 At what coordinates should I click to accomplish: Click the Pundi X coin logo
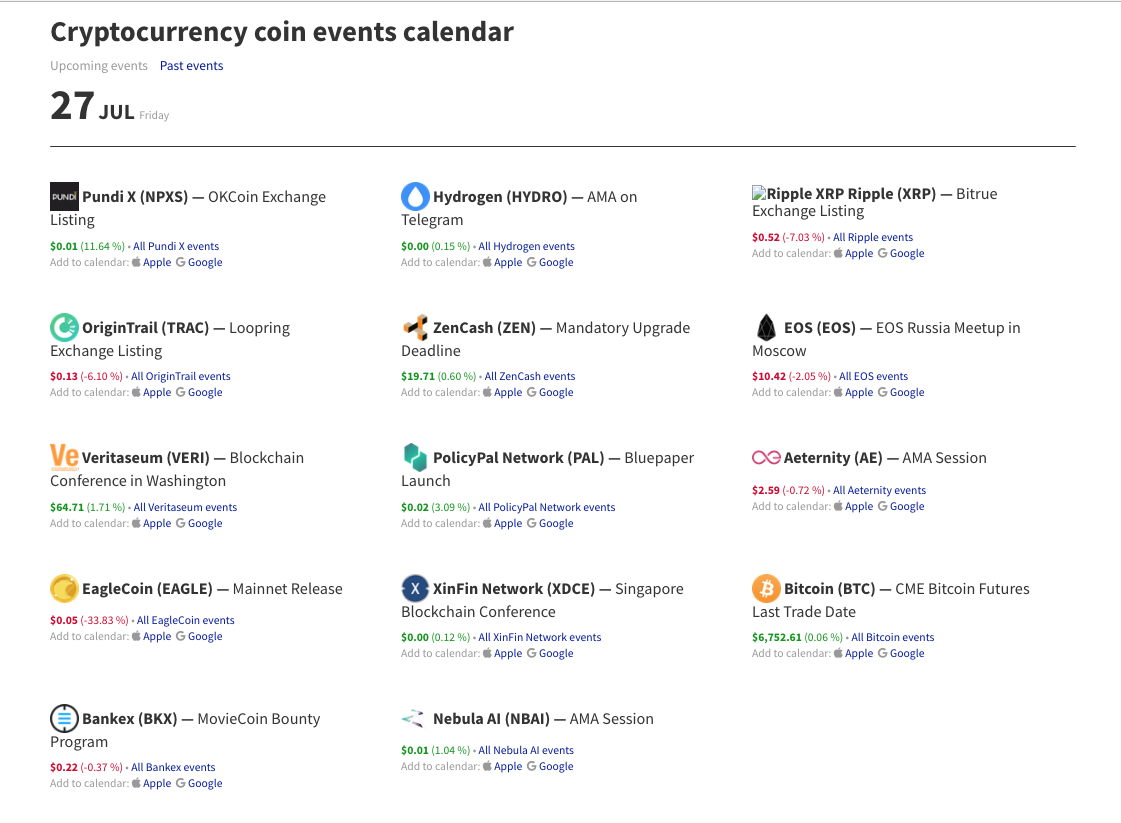coord(64,196)
